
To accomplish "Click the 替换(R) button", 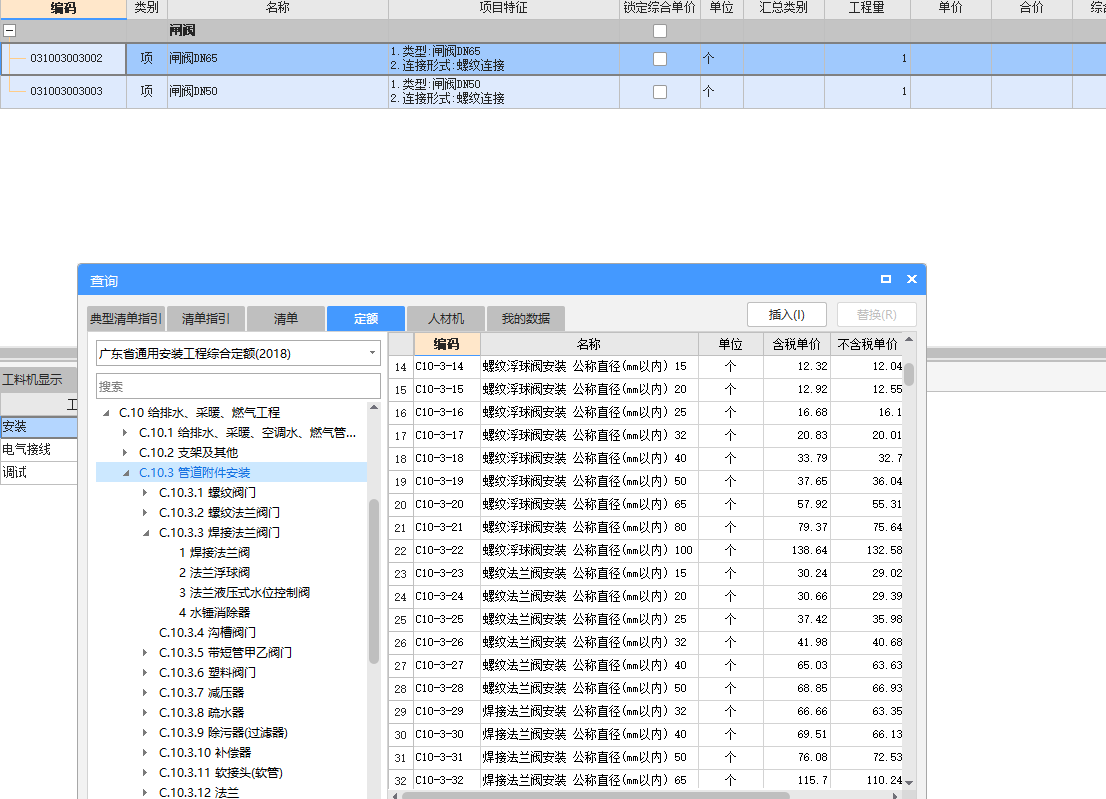I will pyautogui.click(x=877, y=315).
